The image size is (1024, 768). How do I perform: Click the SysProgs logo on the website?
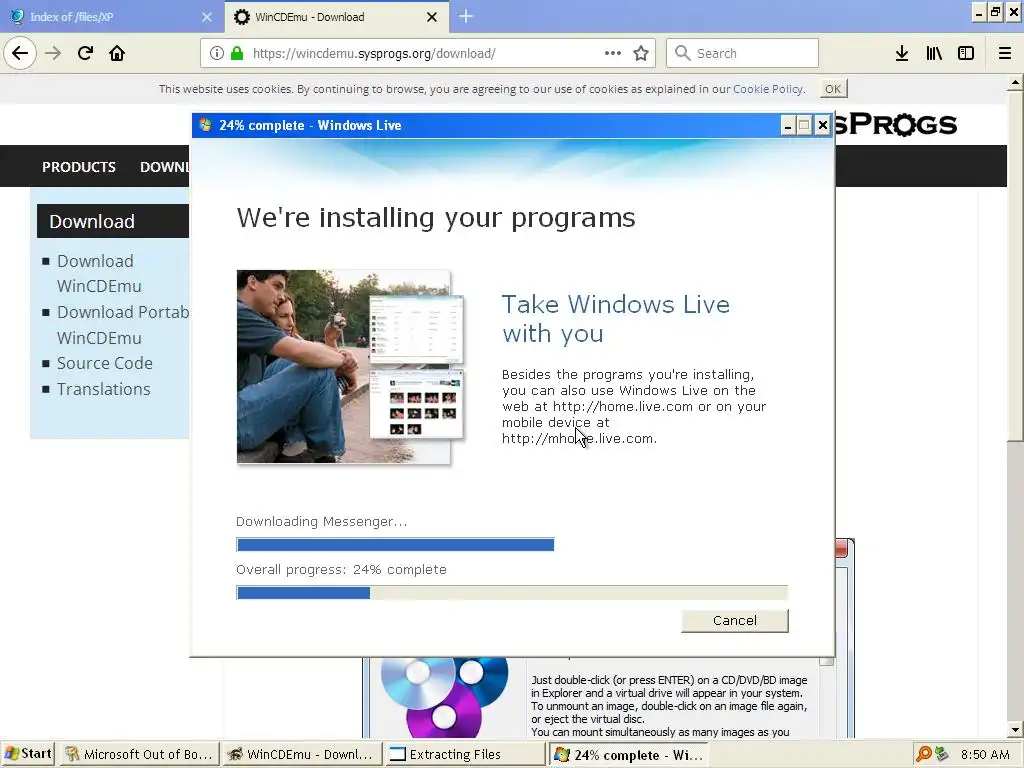click(x=897, y=125)
